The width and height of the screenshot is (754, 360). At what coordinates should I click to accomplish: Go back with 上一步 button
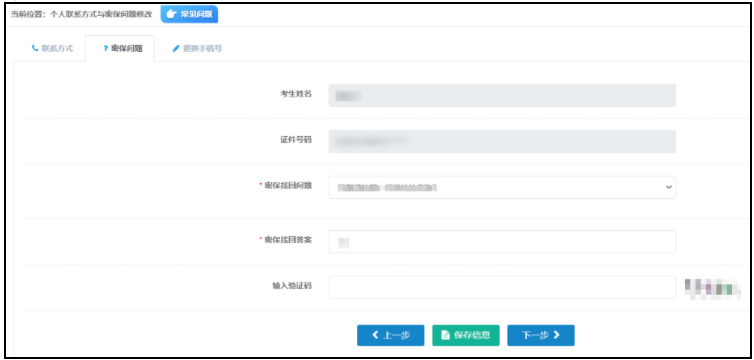[x=390, y=335]
